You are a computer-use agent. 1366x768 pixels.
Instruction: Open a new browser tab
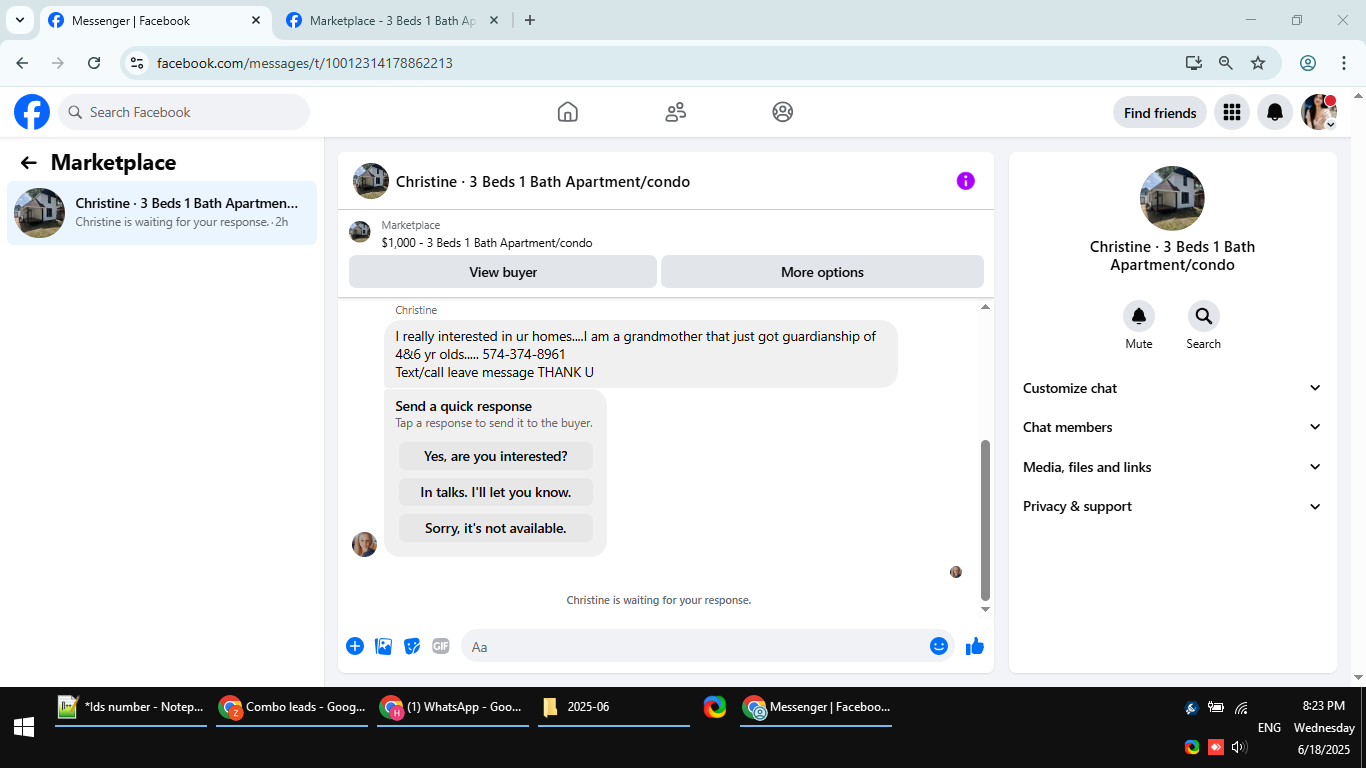(530, 20)
